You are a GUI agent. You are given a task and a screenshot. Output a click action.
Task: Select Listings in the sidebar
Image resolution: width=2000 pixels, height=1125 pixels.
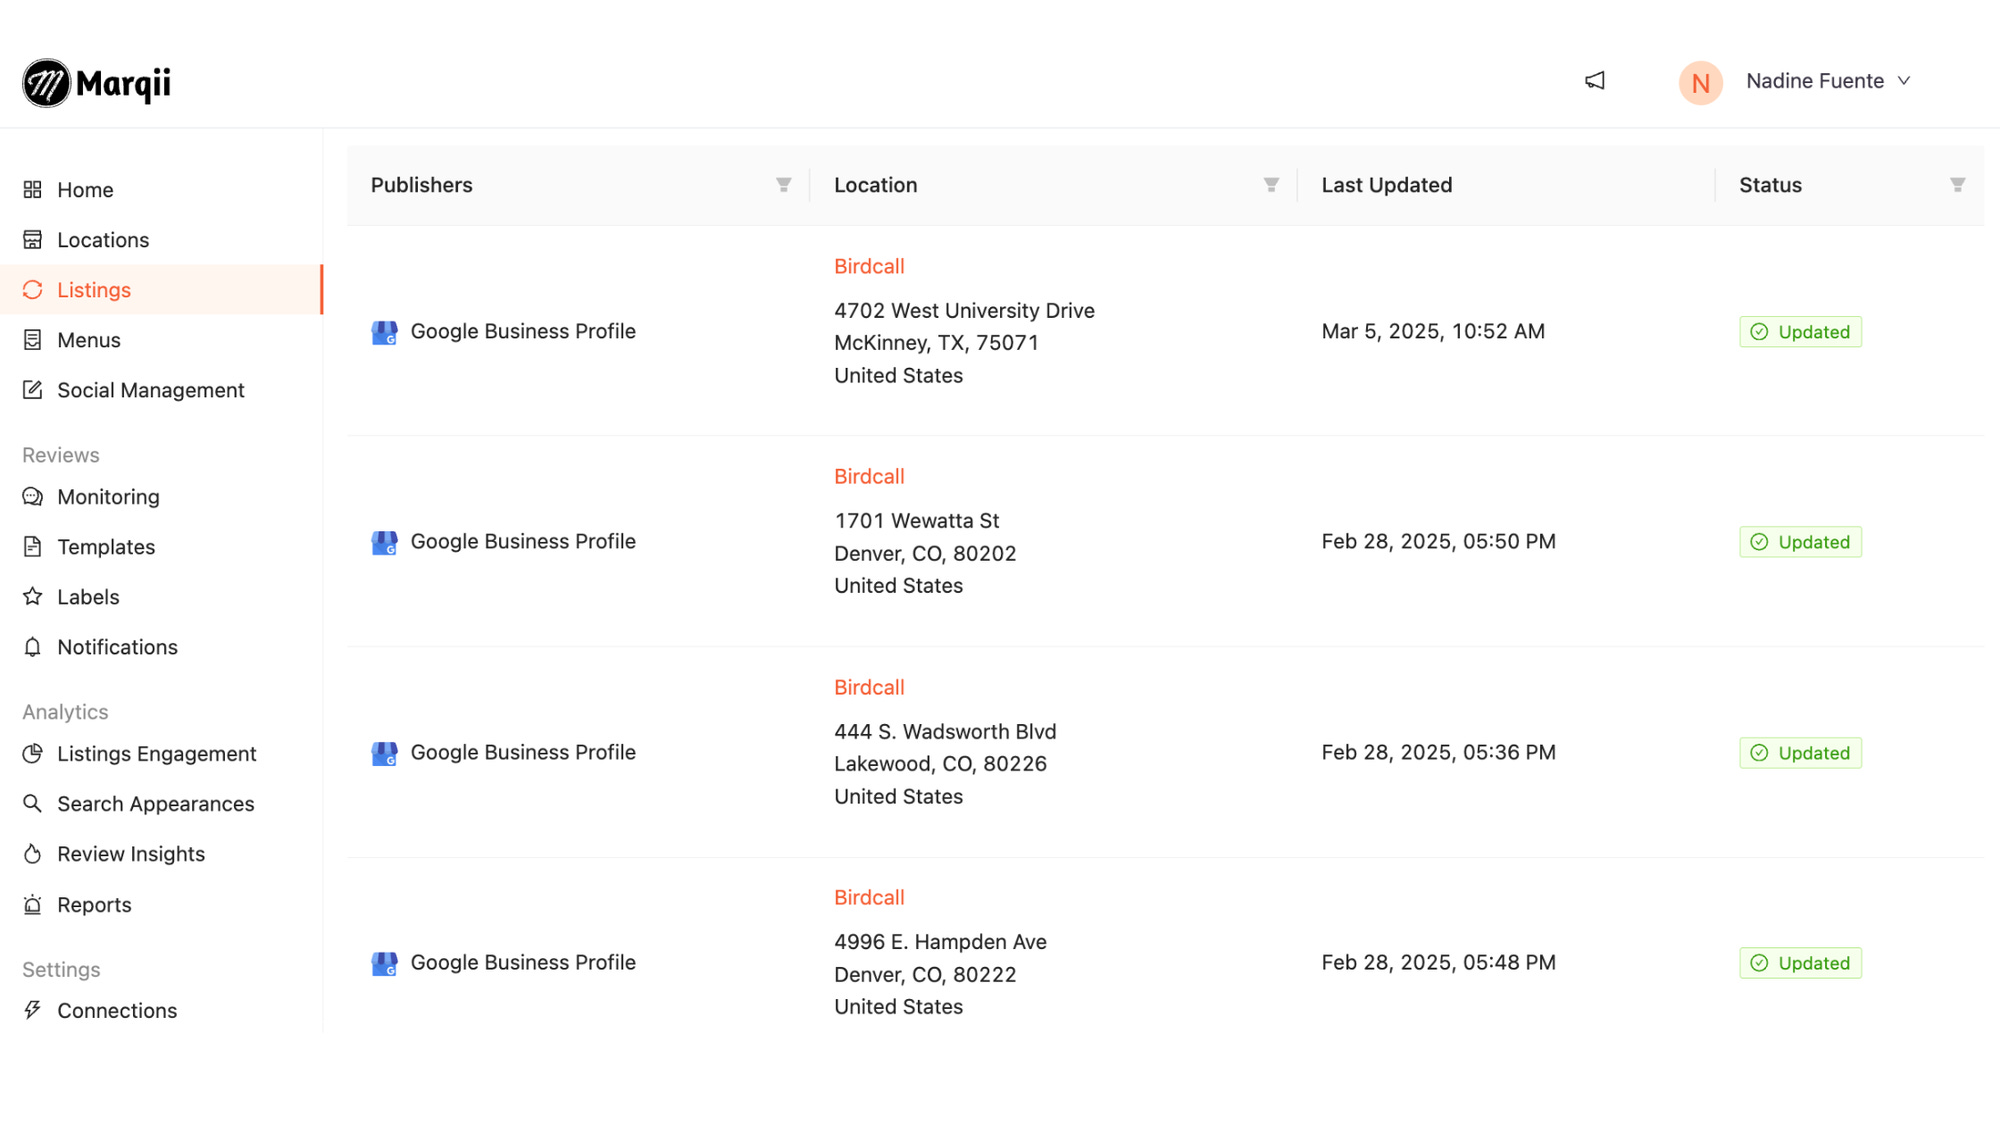click(x=161, y=290)
